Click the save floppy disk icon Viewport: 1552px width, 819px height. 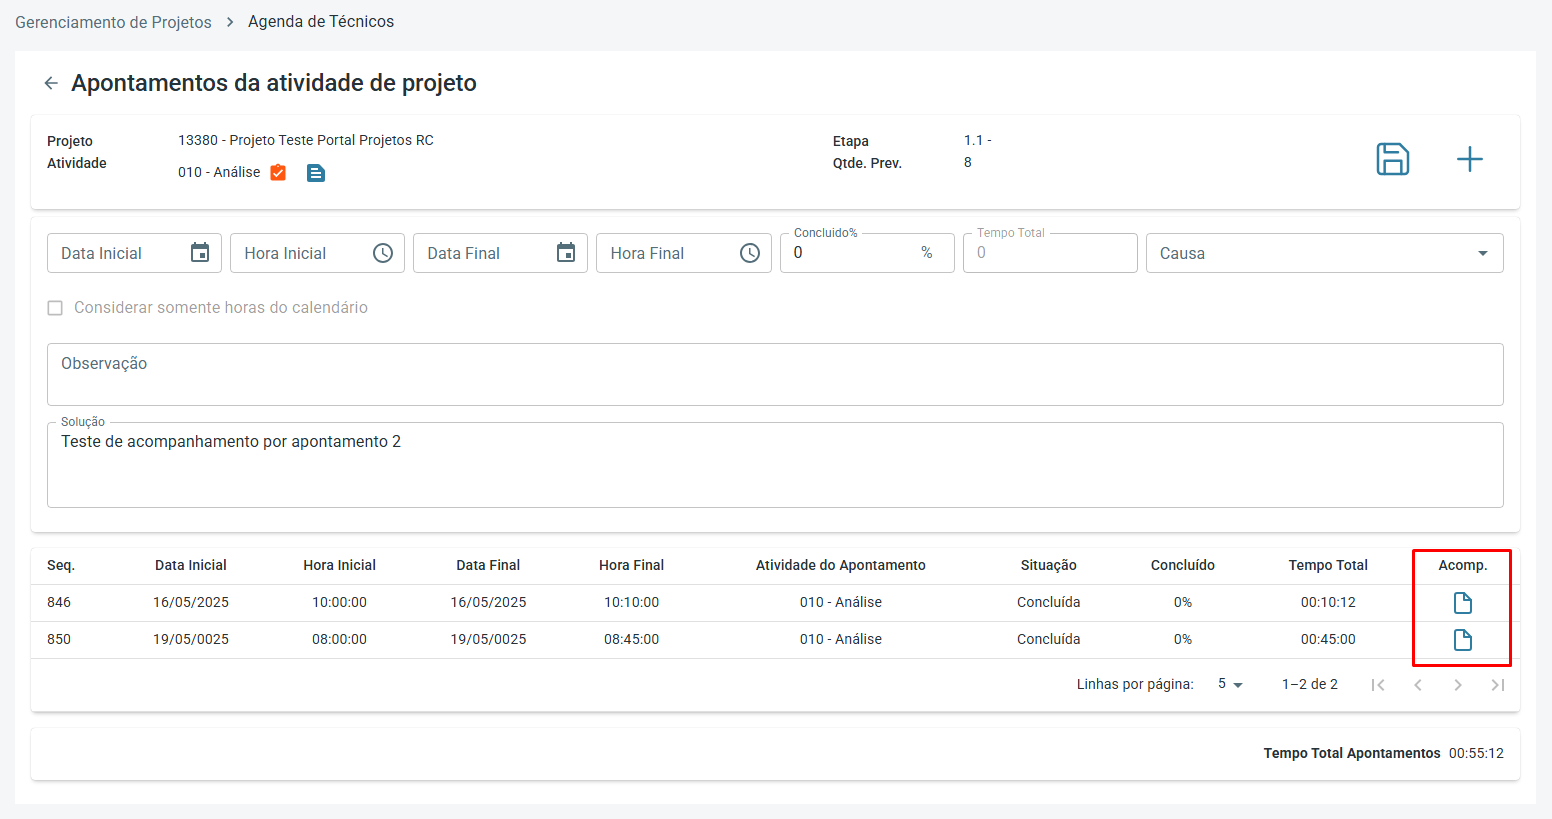(x=1392, y=159)
